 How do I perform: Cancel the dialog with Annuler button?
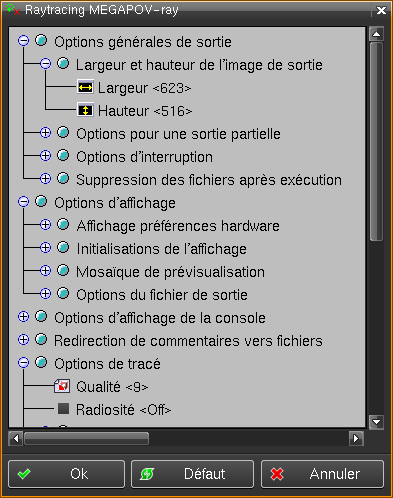tap(322, 474)
